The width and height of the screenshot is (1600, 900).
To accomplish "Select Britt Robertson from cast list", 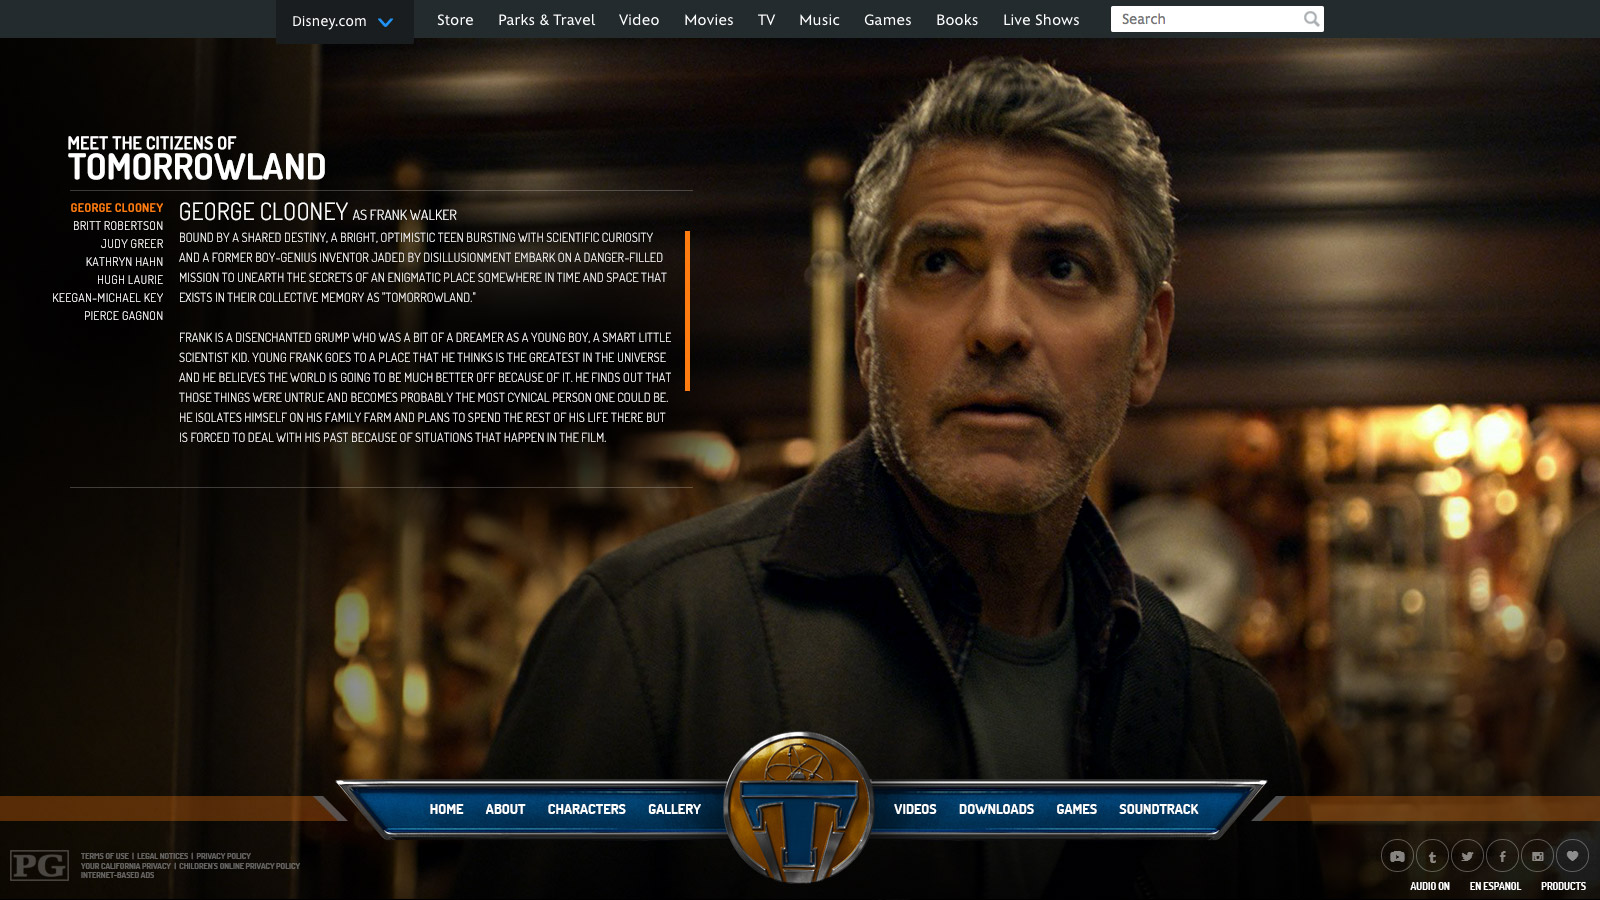I will pyautogui.click(x=118, y=226).
